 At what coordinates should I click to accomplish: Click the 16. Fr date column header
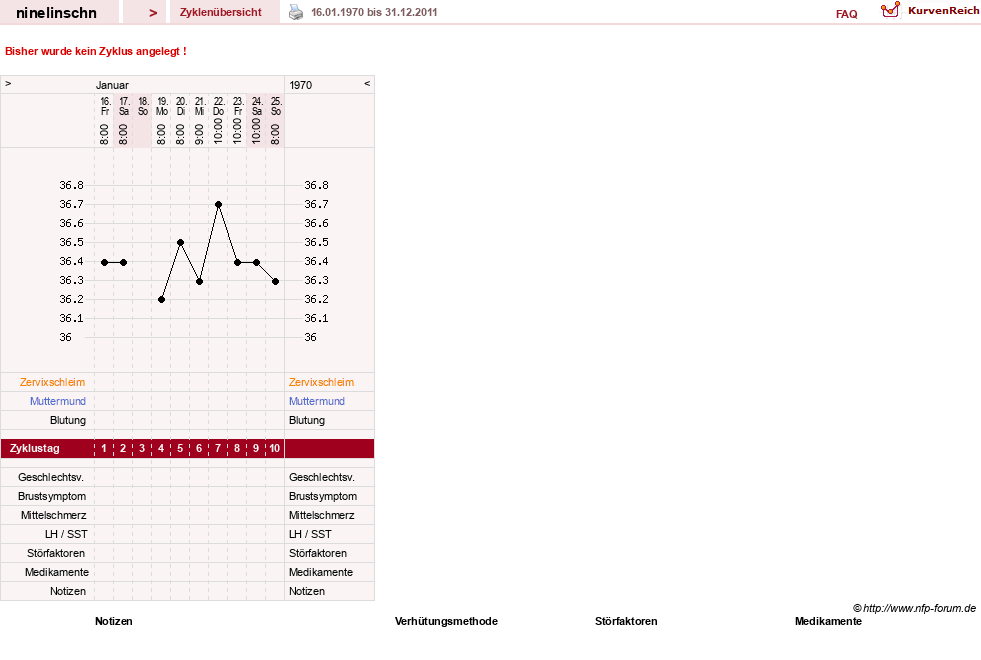coord(104,120)
